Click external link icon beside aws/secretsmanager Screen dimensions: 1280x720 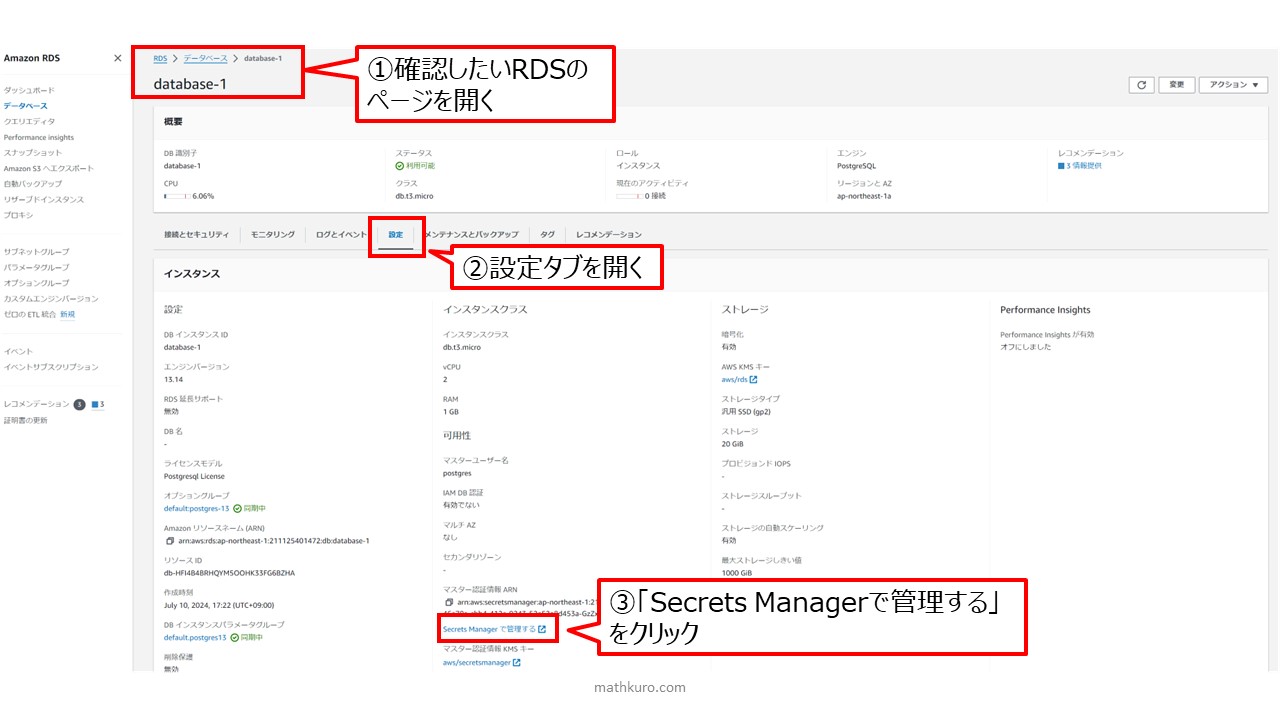517,663
